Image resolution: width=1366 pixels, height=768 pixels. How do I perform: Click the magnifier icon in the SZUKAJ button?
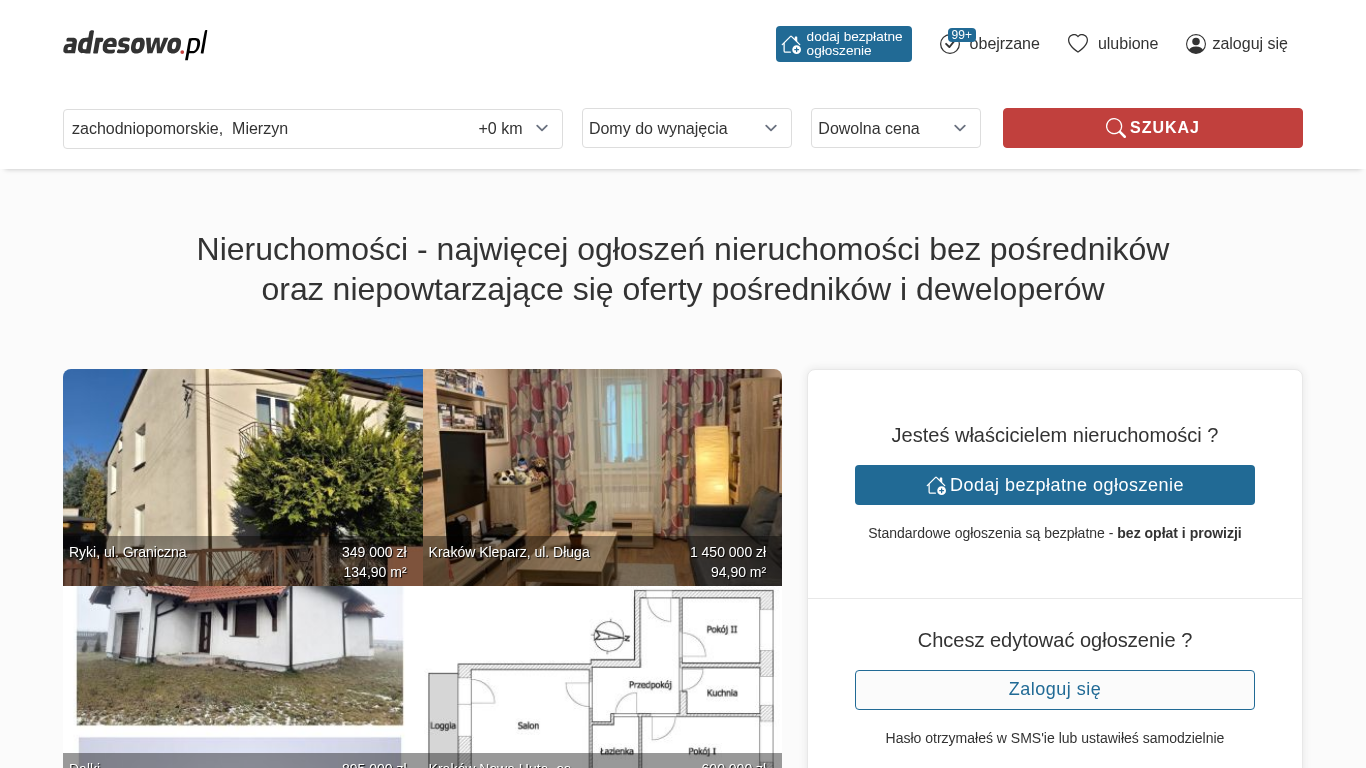pos(1115,128)
